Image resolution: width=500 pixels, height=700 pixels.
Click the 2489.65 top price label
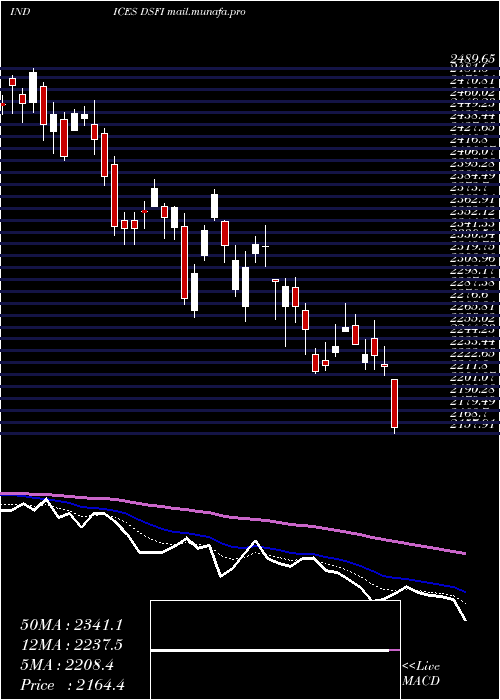[x=473, y=59]
